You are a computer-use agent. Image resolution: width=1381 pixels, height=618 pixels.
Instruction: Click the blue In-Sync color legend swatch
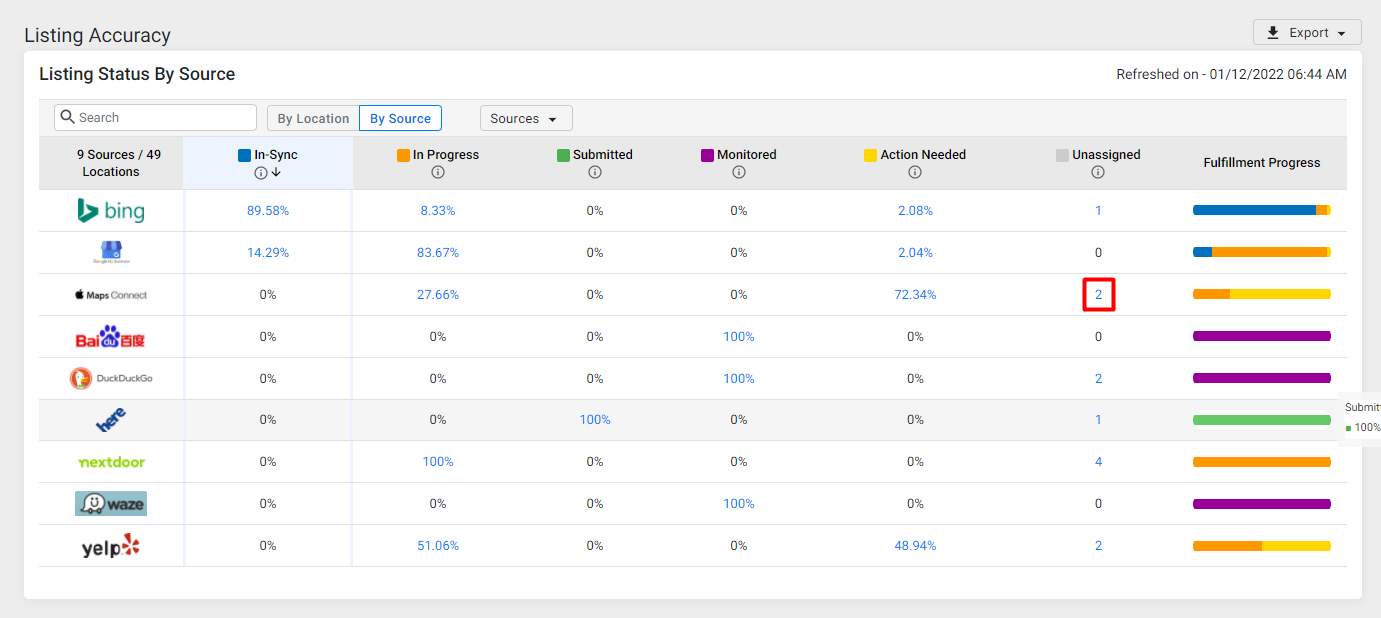(x=244, y=155)
